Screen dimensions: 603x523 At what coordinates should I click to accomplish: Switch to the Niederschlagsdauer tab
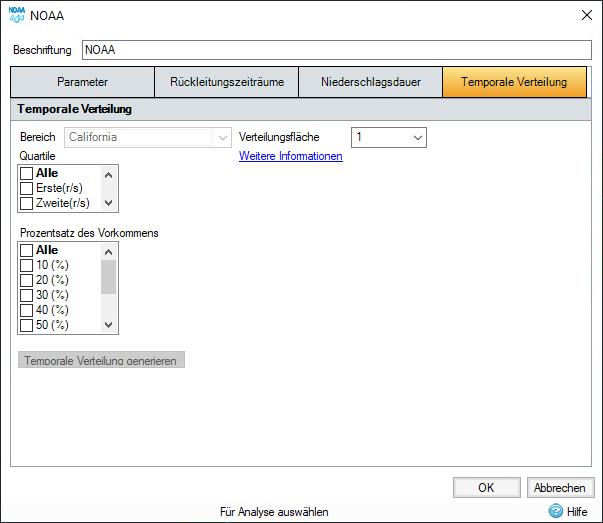(x=370, y=82)
